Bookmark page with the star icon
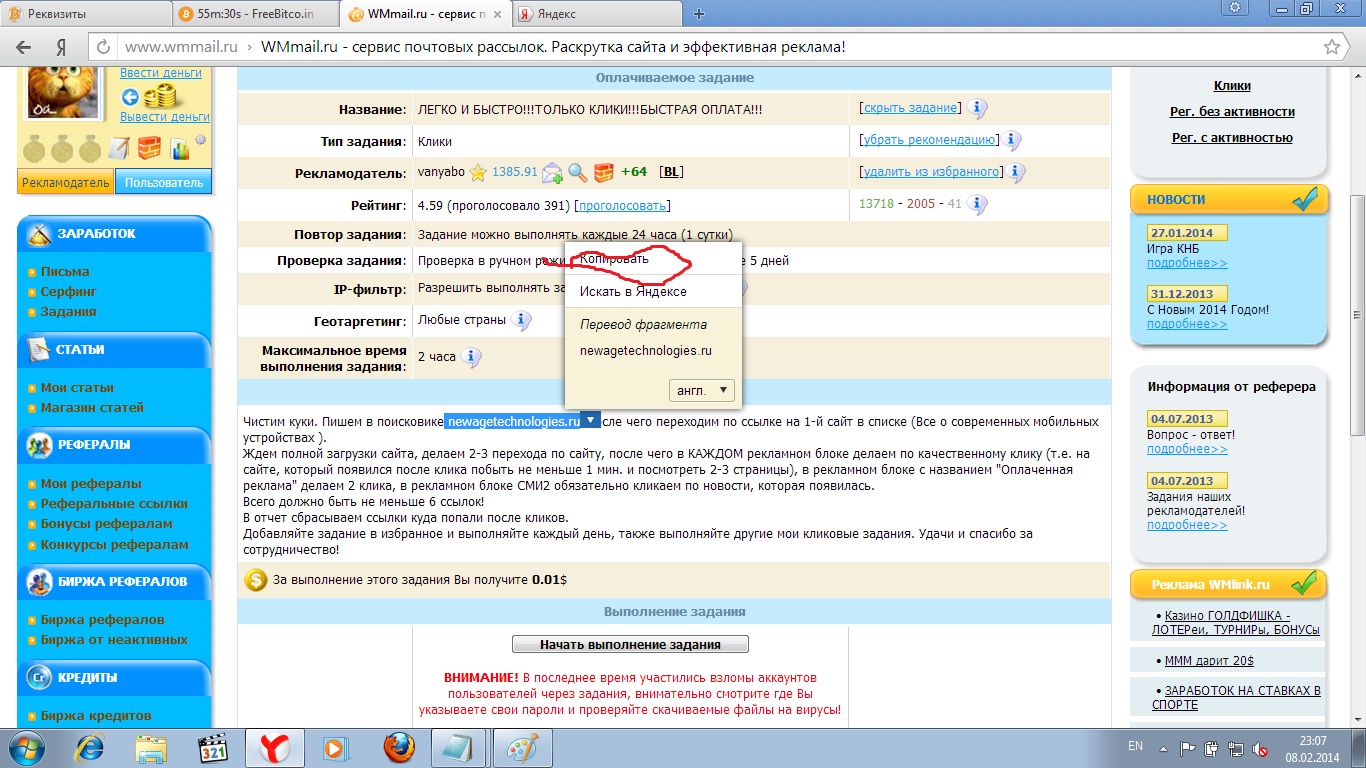1366x768 pixels. tap(1331, 47)
